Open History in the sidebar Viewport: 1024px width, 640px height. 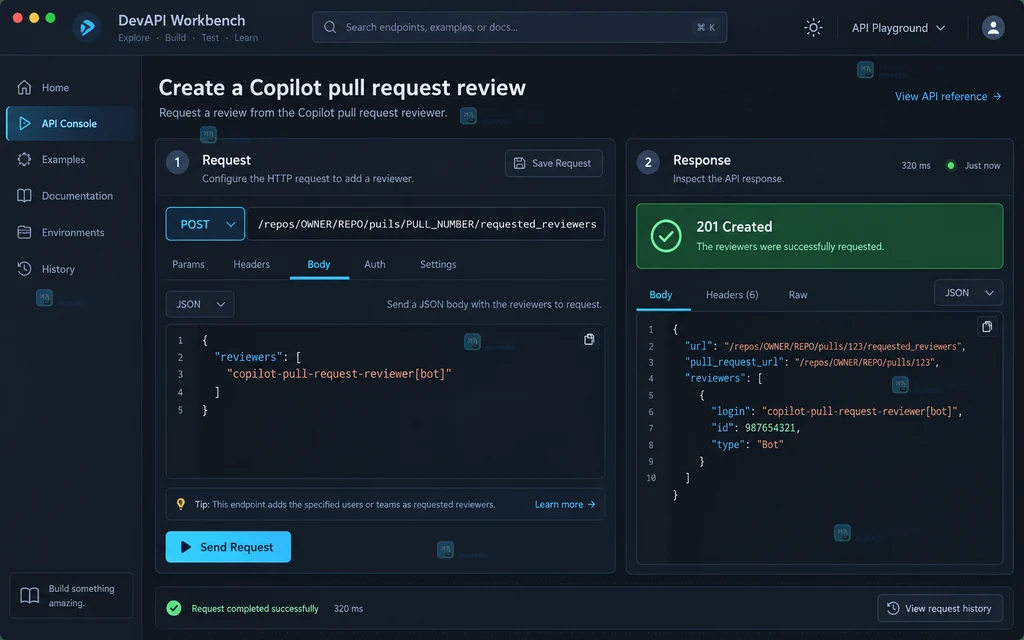tap(71, 269)
